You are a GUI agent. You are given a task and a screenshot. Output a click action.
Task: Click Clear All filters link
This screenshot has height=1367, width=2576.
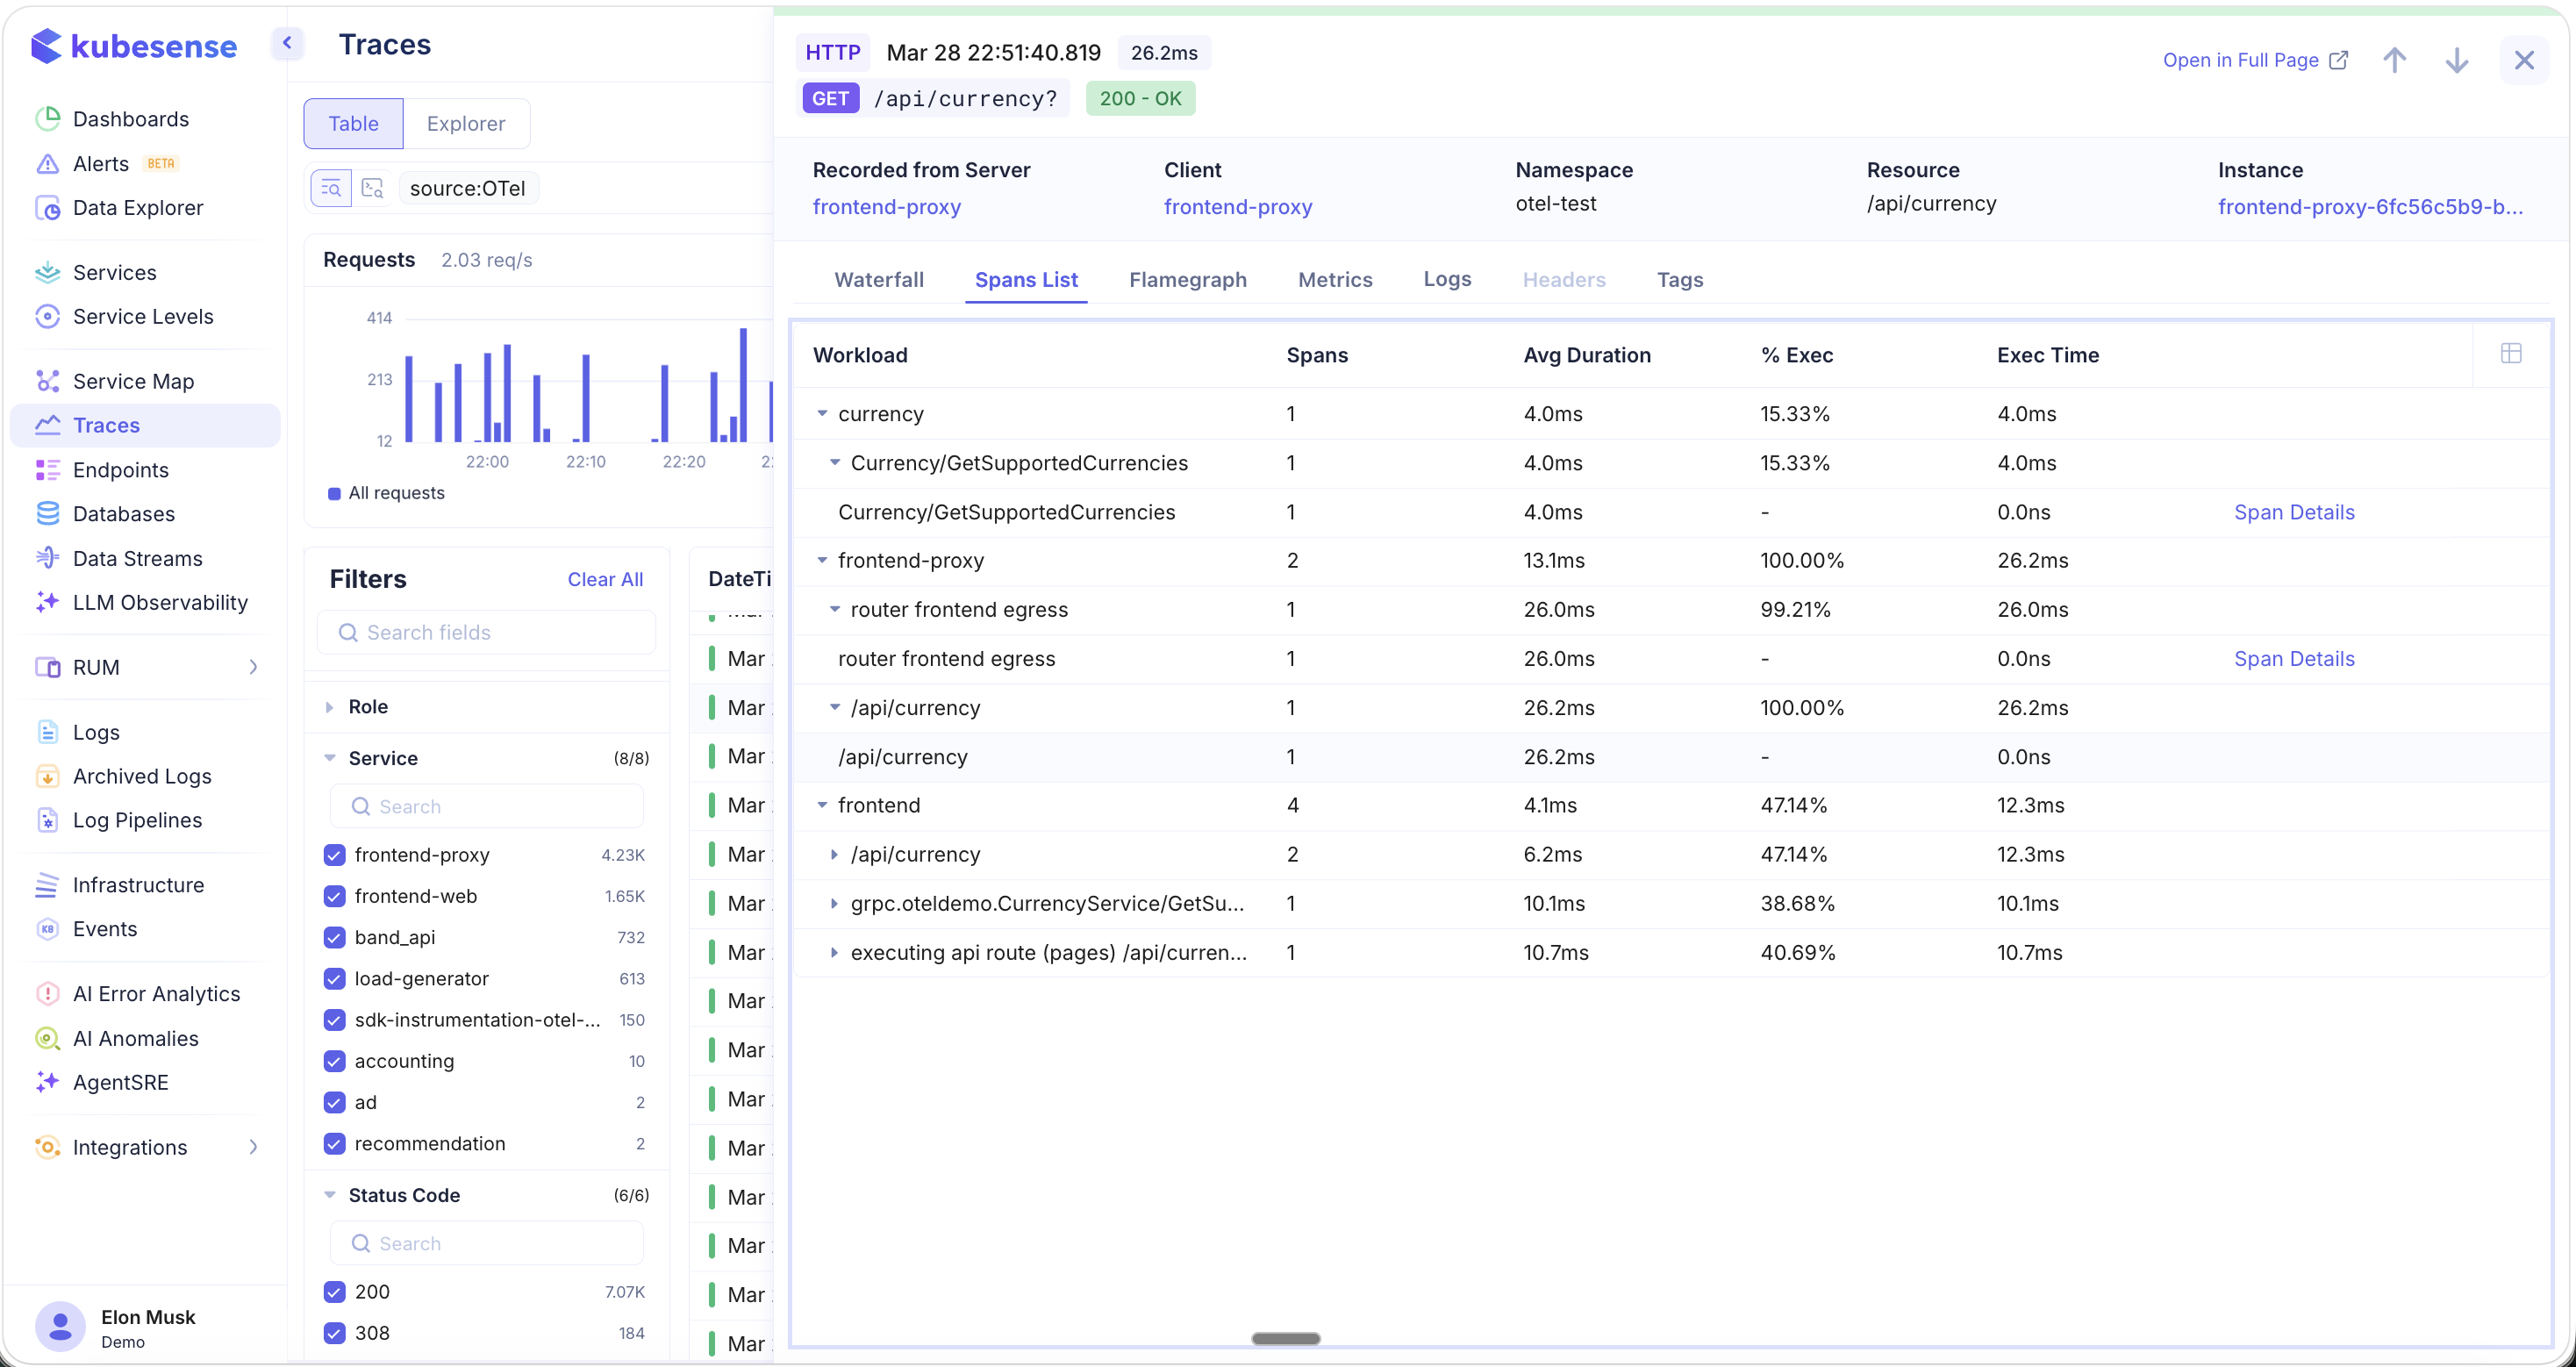604,579
